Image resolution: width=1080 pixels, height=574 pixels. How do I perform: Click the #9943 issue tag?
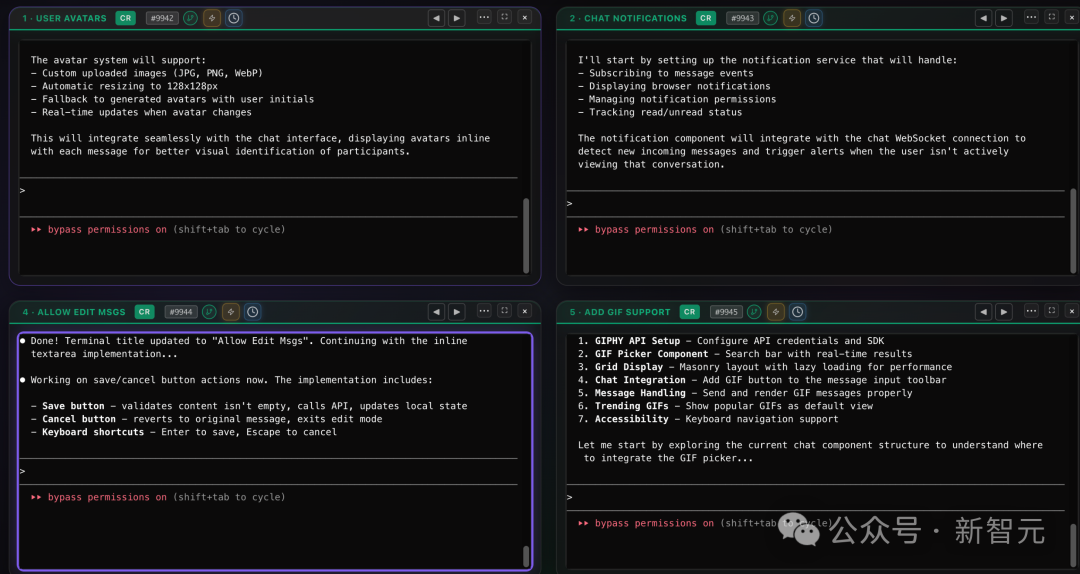742,18
